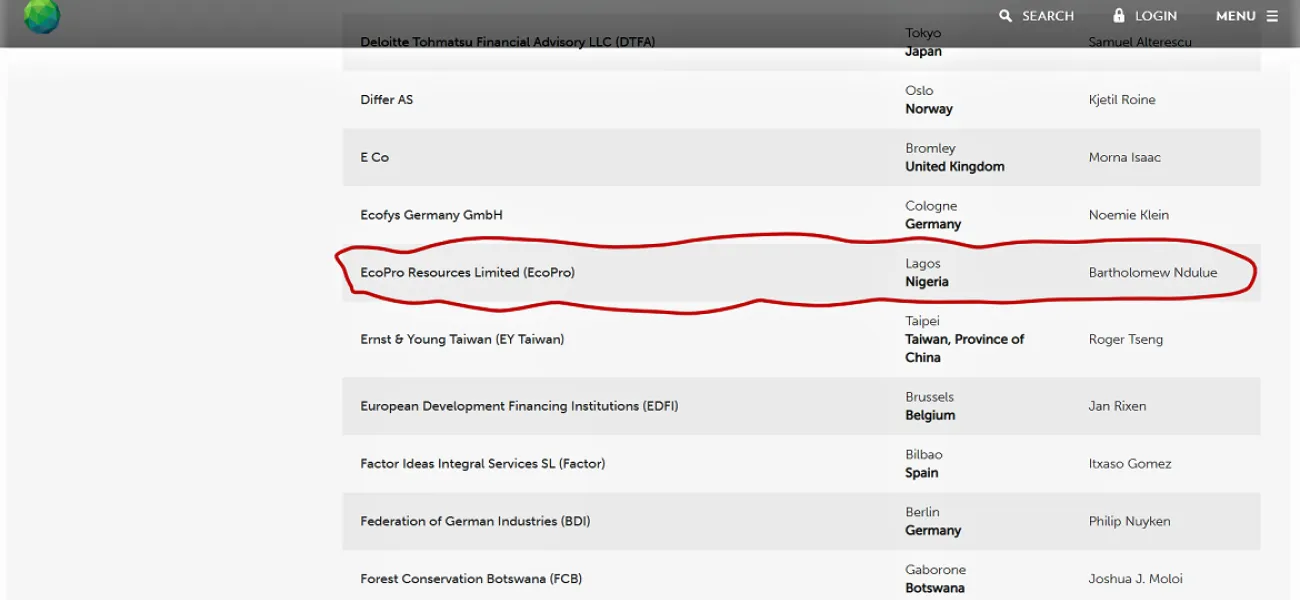Open the hamburger menu icon
Image resolution: width=1300 pixels, height=600 pixels.
point(1271,15)
